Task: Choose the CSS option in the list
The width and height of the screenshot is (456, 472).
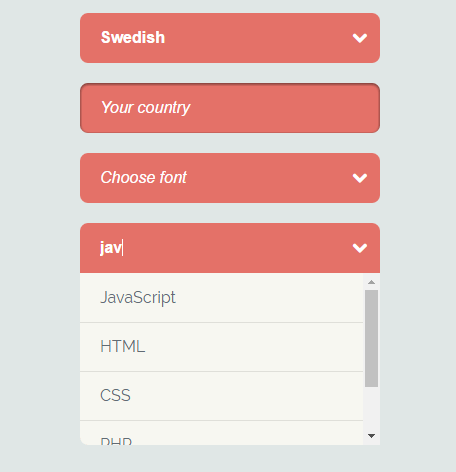Action: pyautogui.click(x=221, y=396)
